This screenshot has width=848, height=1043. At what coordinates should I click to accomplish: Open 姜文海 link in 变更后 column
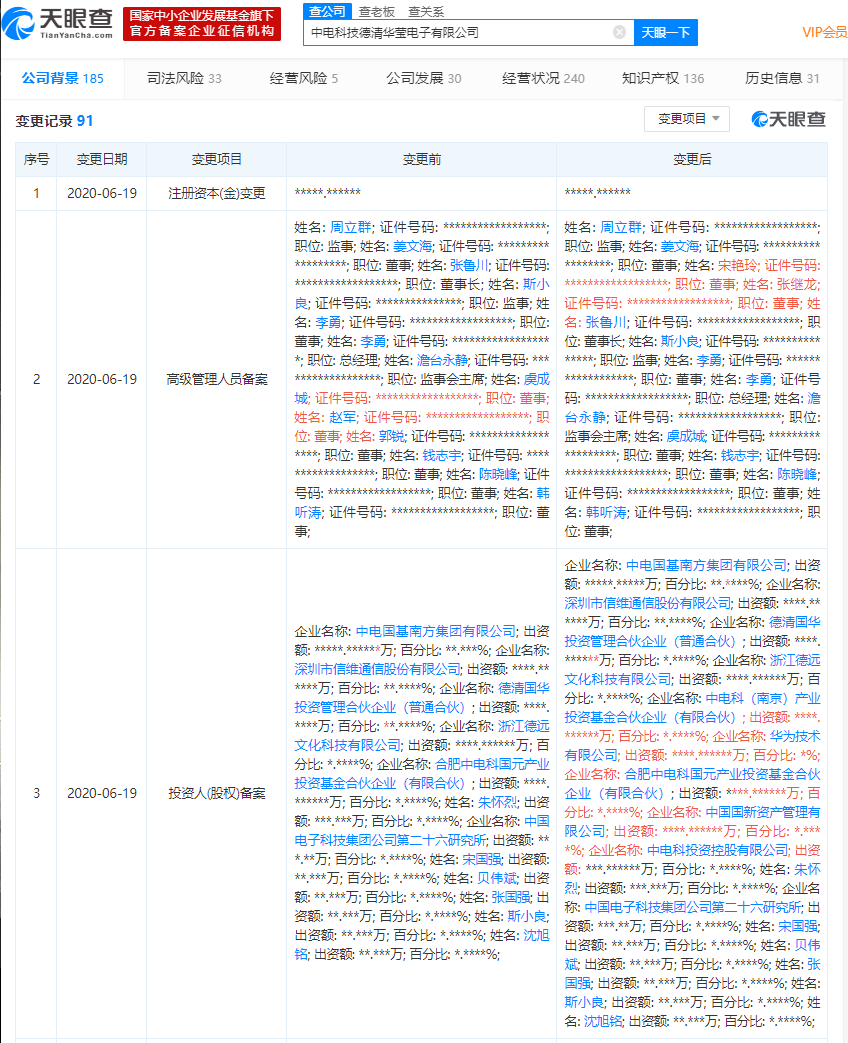(x=680, y=246)
